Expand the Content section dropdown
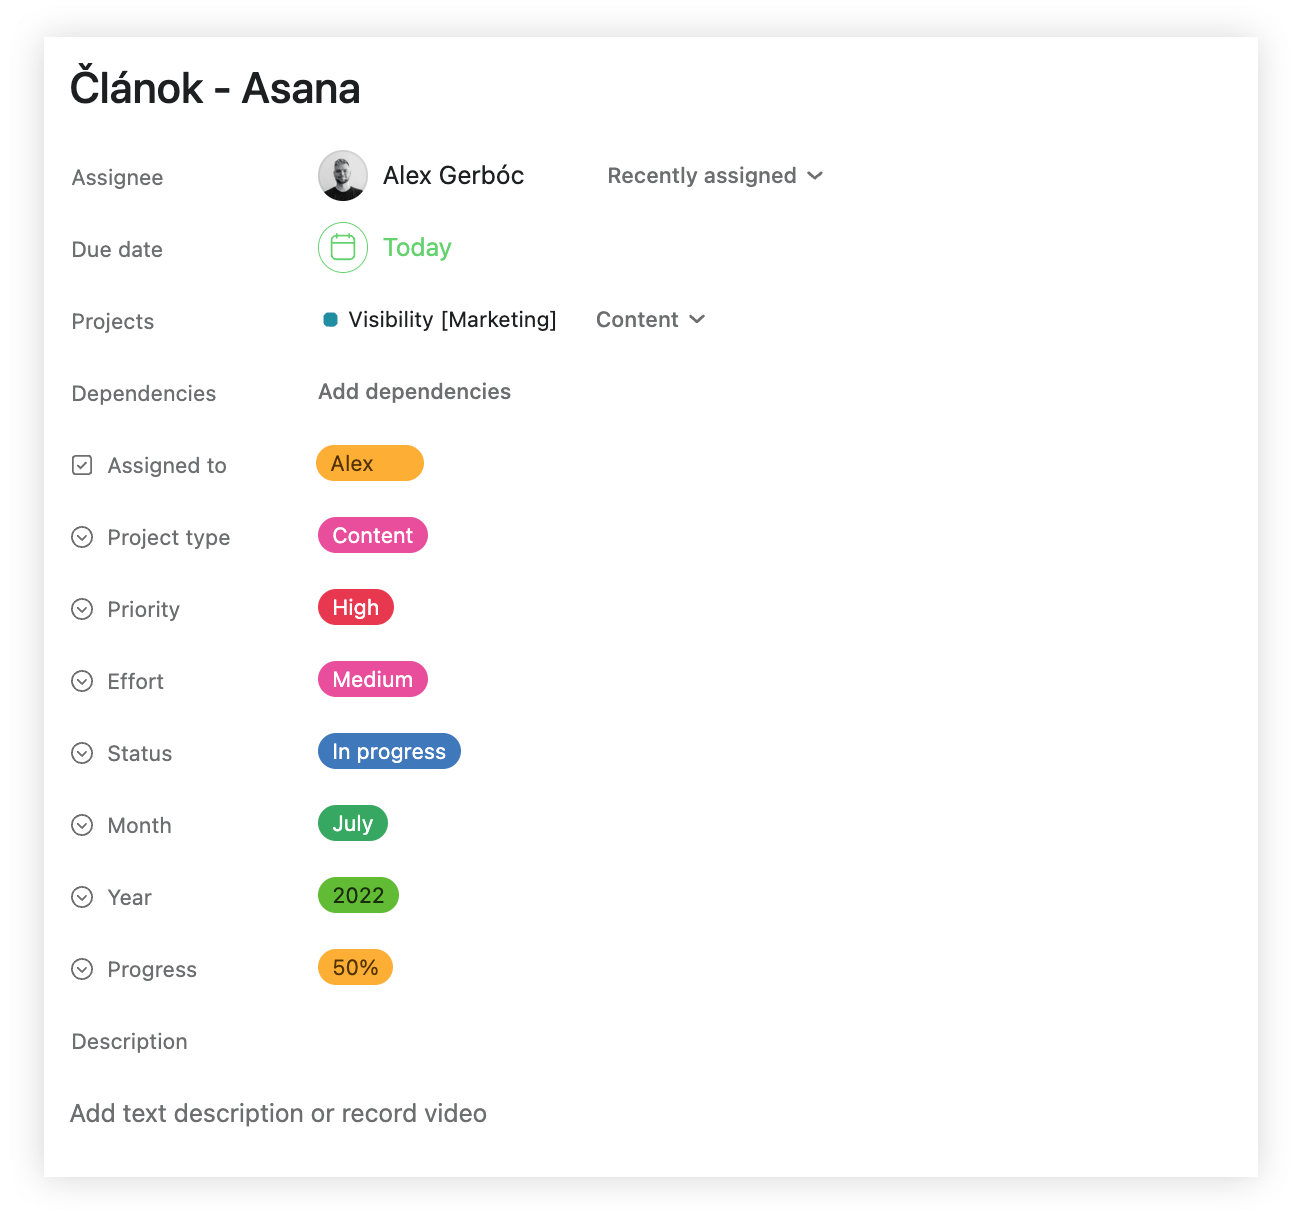Screen dimensions: 1302x1214 pos(650,320)
